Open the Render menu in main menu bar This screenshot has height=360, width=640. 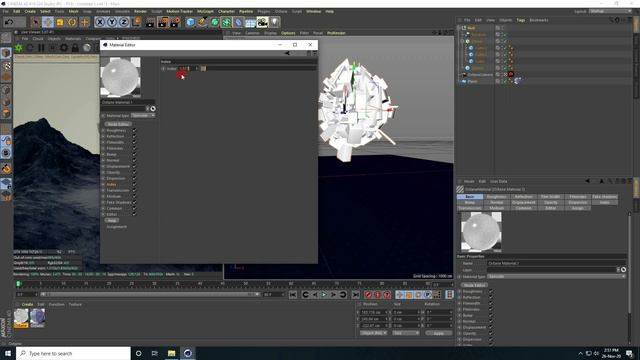[x=140, y=11]
